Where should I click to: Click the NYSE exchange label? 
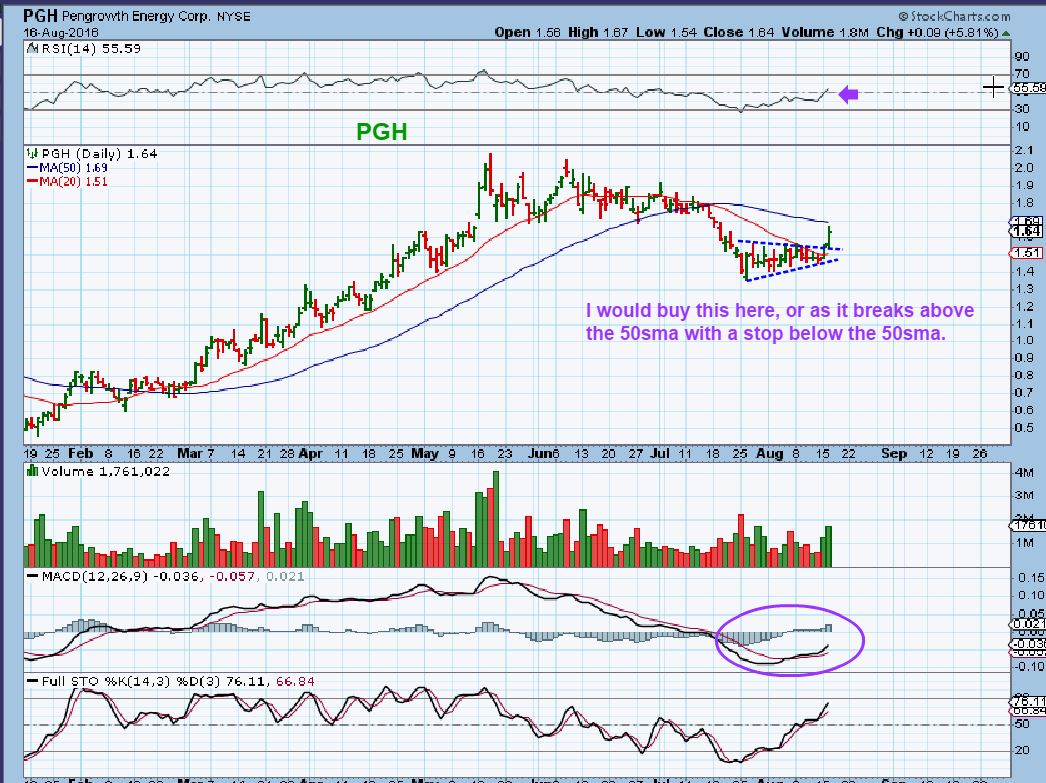point(233,17)
